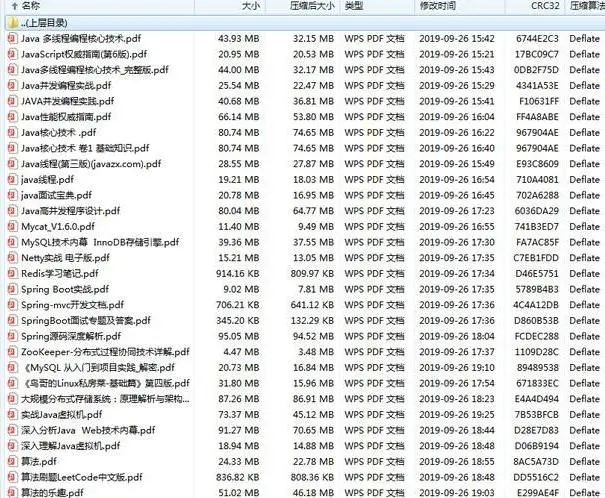The width and height of the screenshot is (605, 498).
Task: Click compressed size 132.29 KB
Action: click(x=312, y=321)
